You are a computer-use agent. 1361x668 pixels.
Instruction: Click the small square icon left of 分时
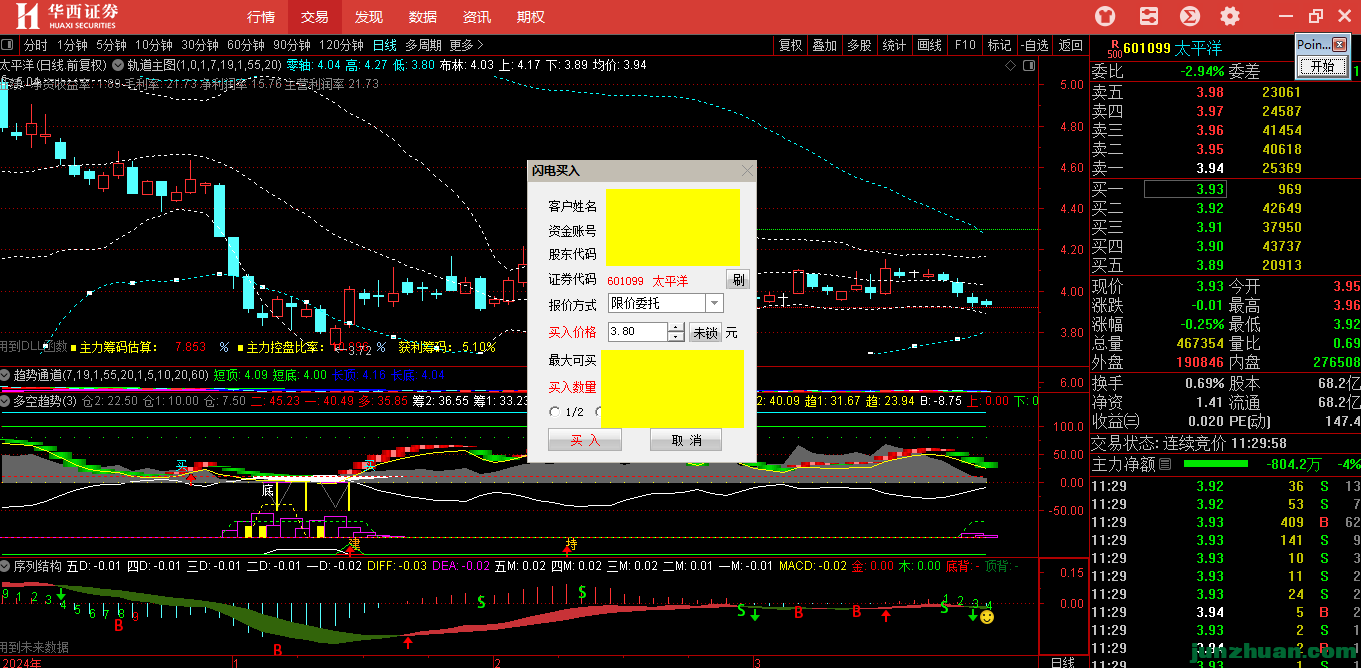coord(9,45)
